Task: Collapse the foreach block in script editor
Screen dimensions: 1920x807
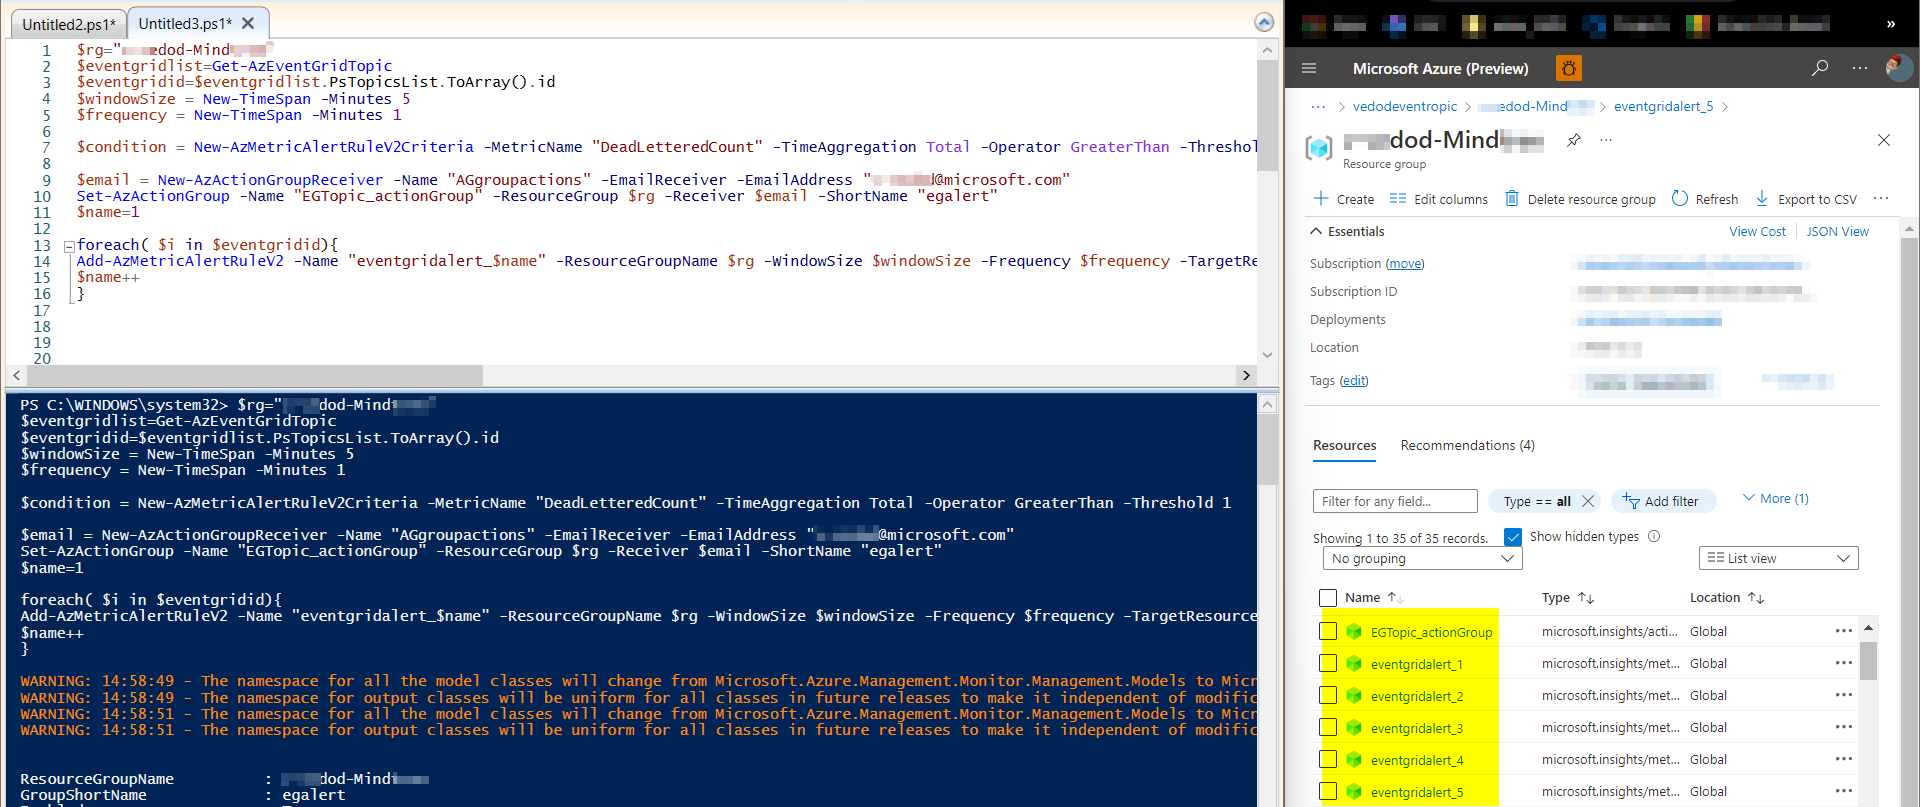Action: pyautogui.click(x=69, y=245)
